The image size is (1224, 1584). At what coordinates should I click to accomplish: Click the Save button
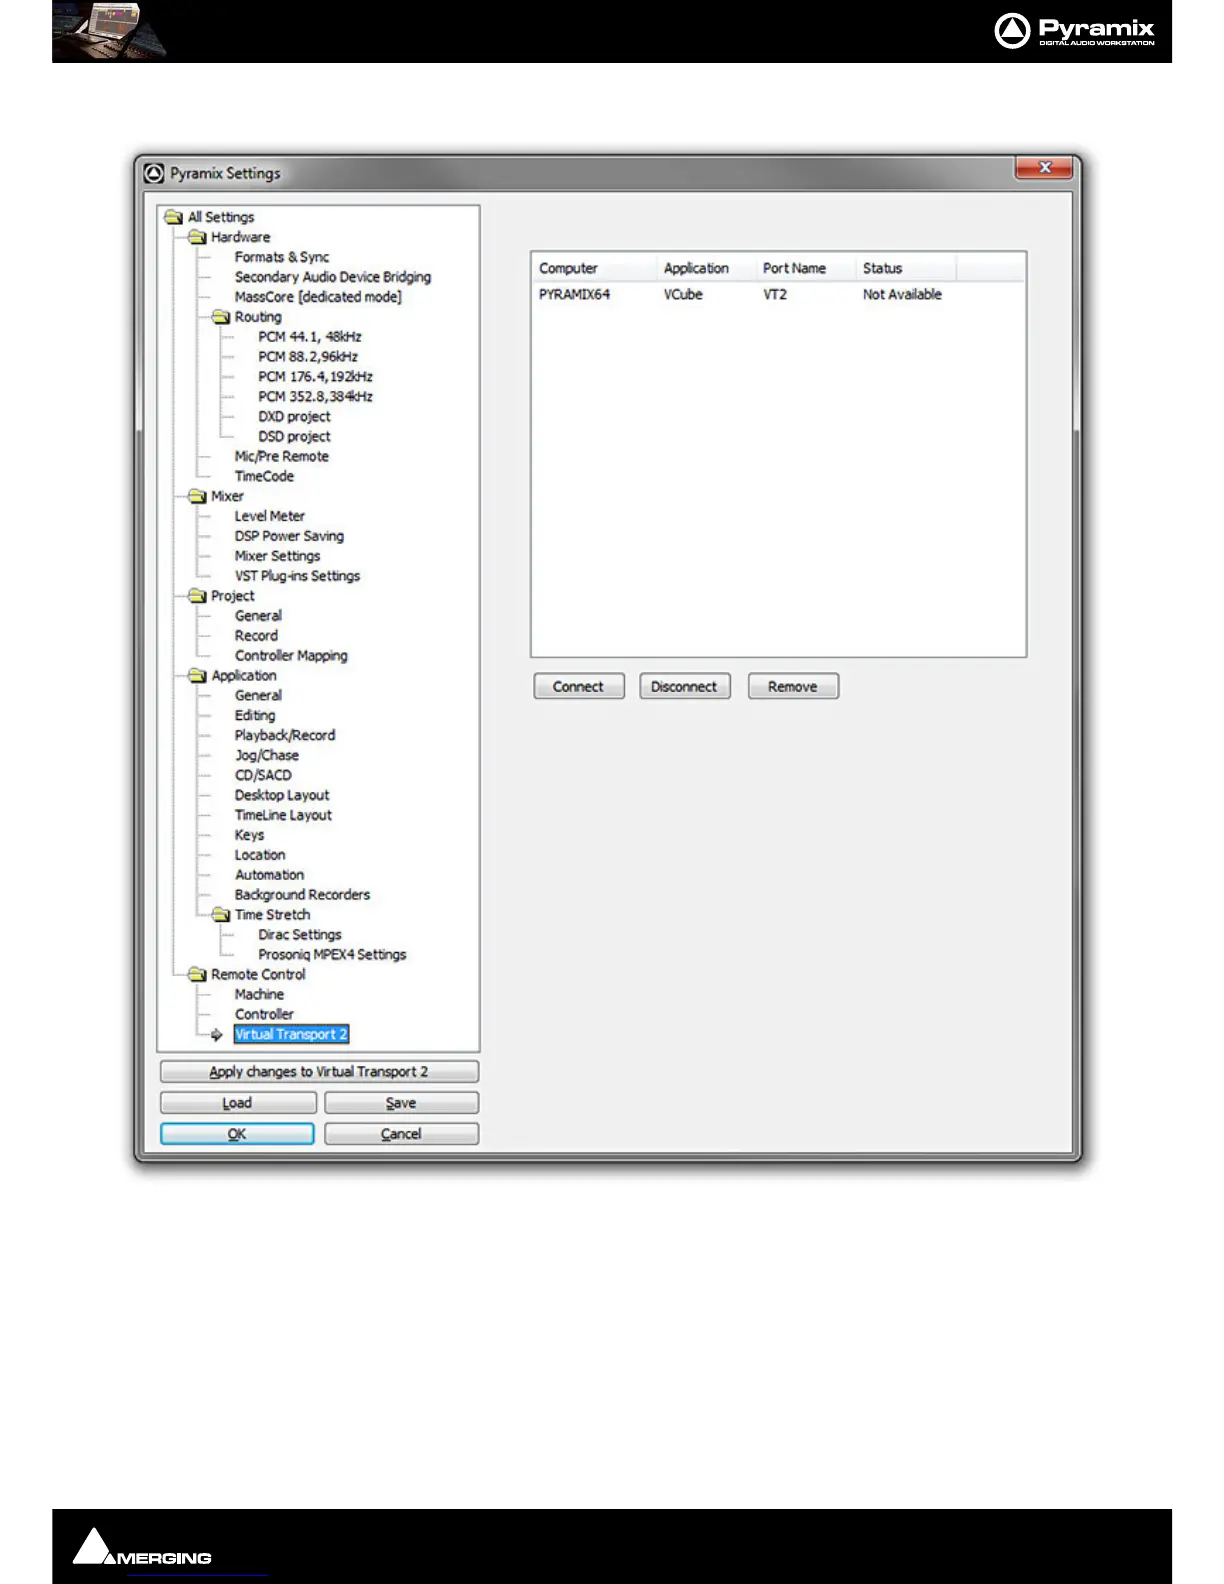(401, 1103)
